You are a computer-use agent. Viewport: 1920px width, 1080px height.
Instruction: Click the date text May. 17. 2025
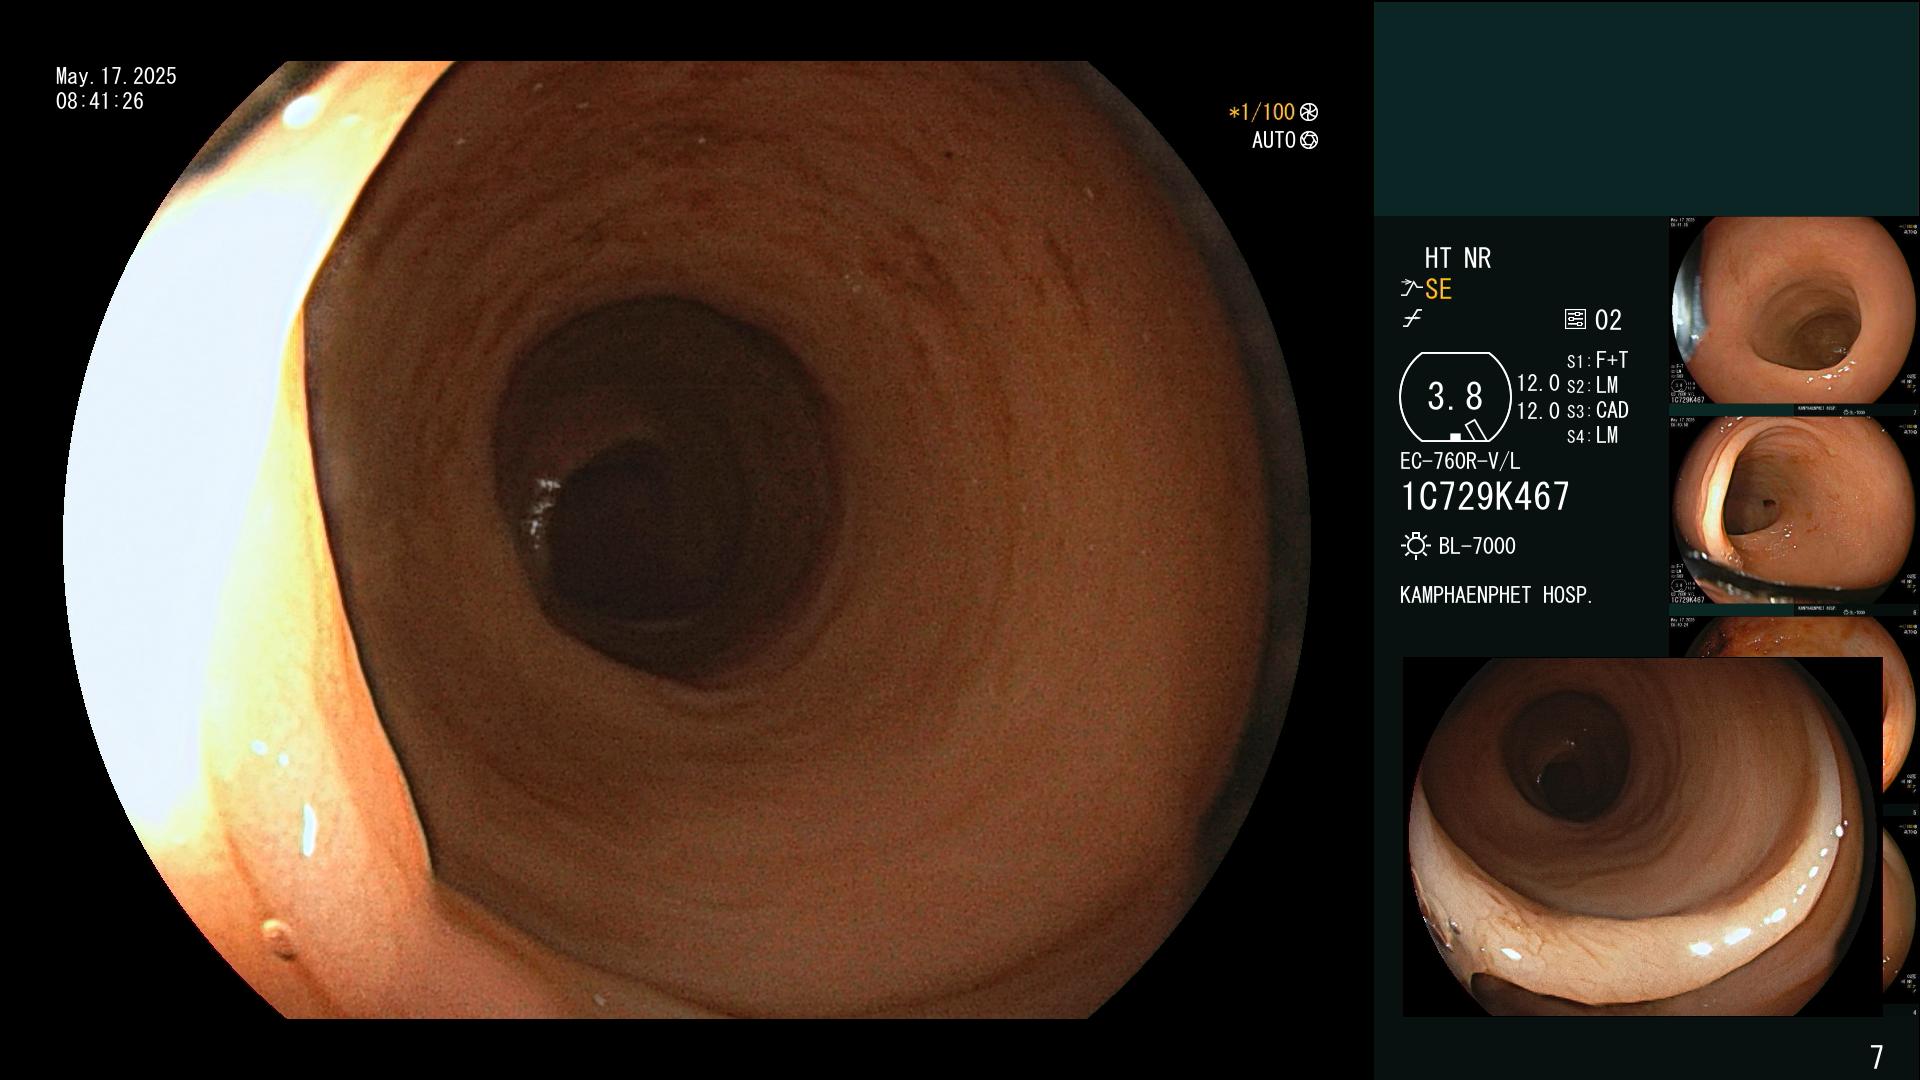116,76
